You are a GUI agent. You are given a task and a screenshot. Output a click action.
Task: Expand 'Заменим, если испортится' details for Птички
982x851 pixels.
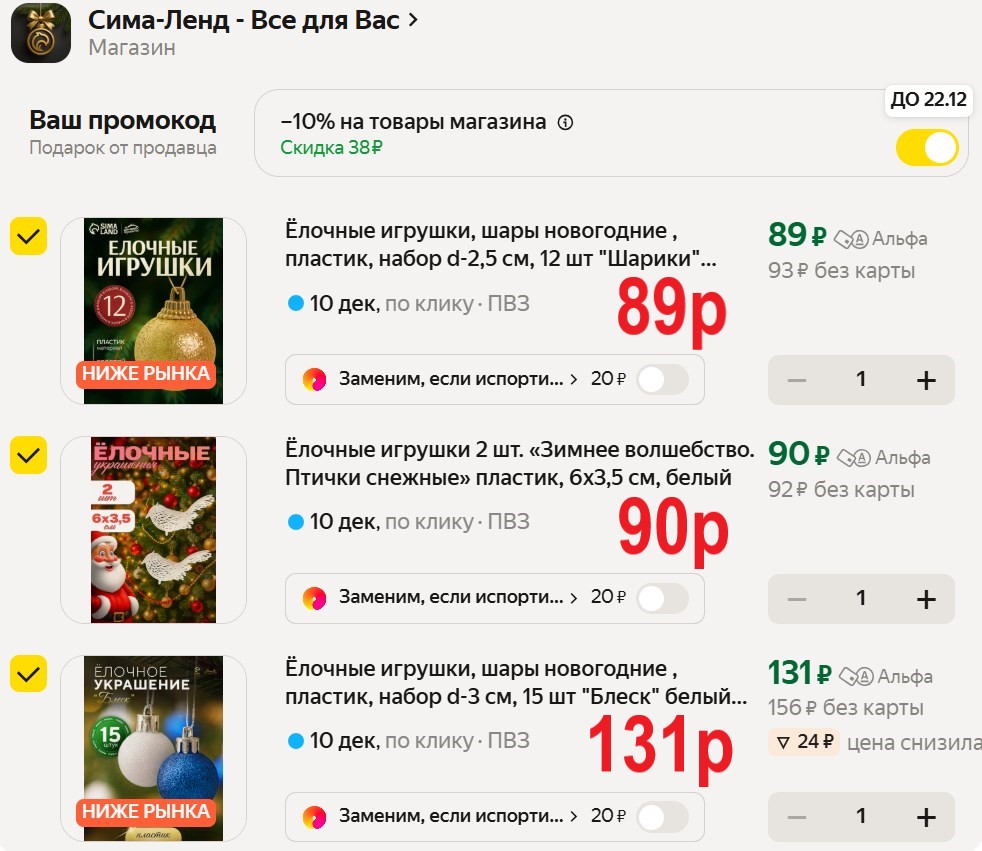574,598
